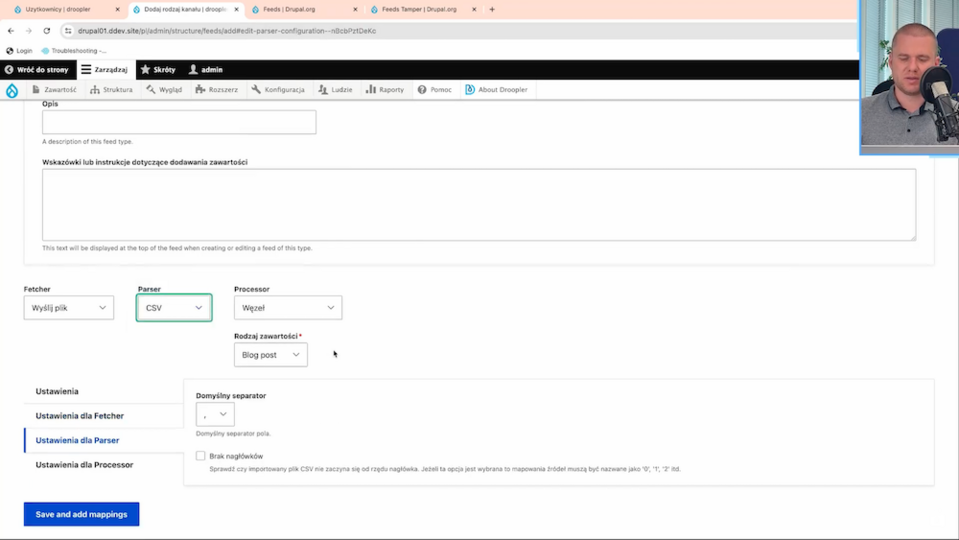The image size is (959, 540).
Task: Click the browser forward arrow
Action: 29,31
